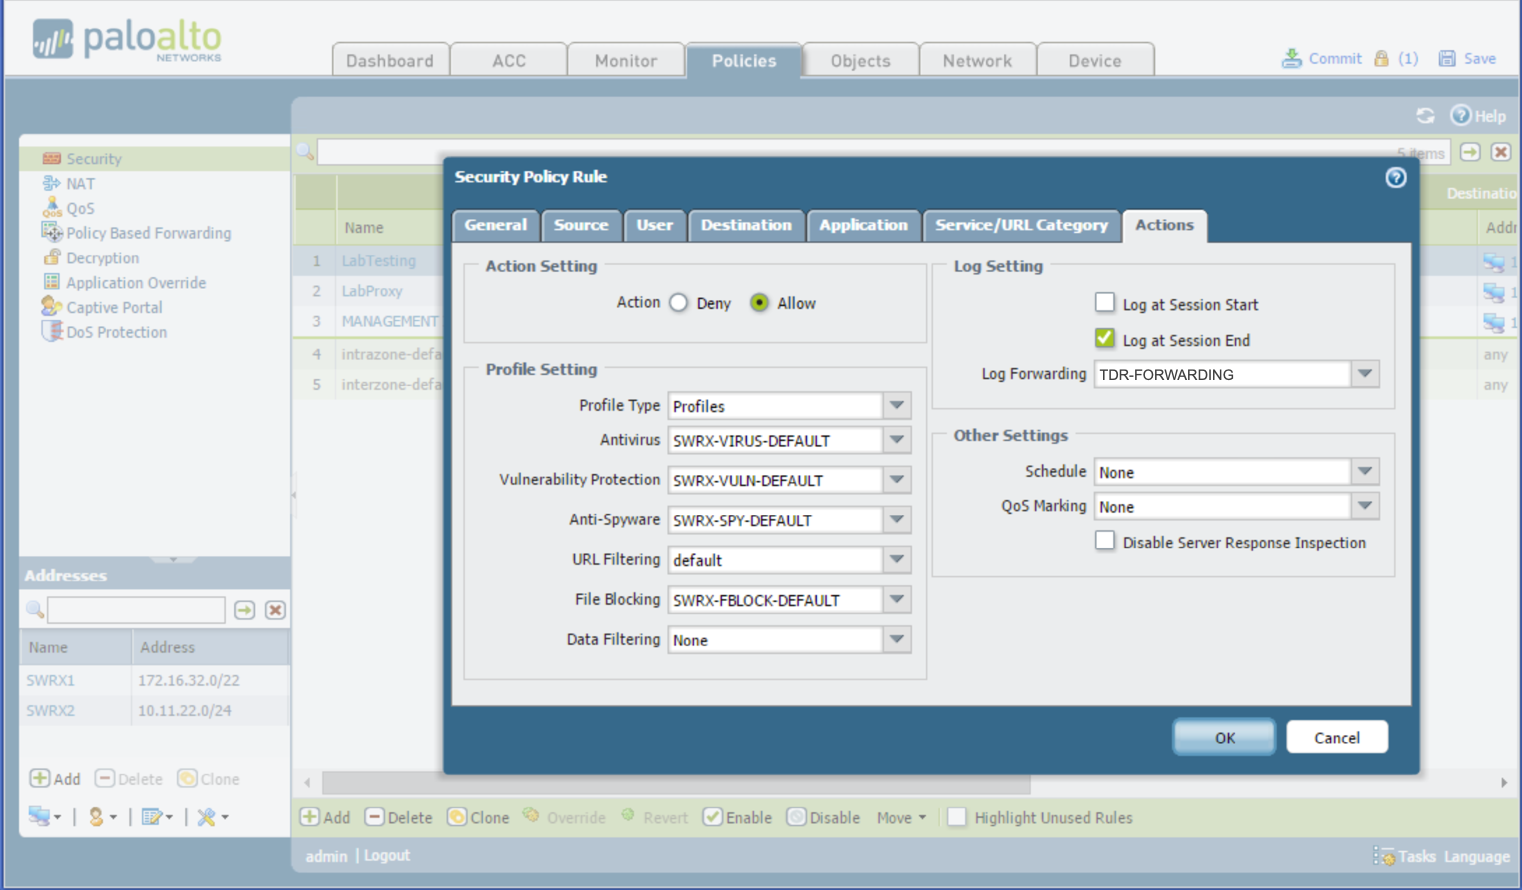
Task: Click the Policy Based Forwarding icon
Action: [52, 232]
